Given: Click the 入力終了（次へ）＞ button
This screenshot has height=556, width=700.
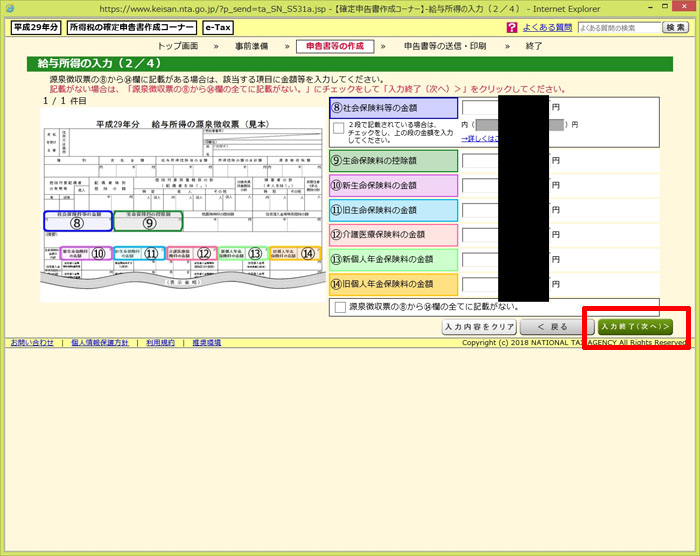Looking at the screenshot, I should pos(635,327).
